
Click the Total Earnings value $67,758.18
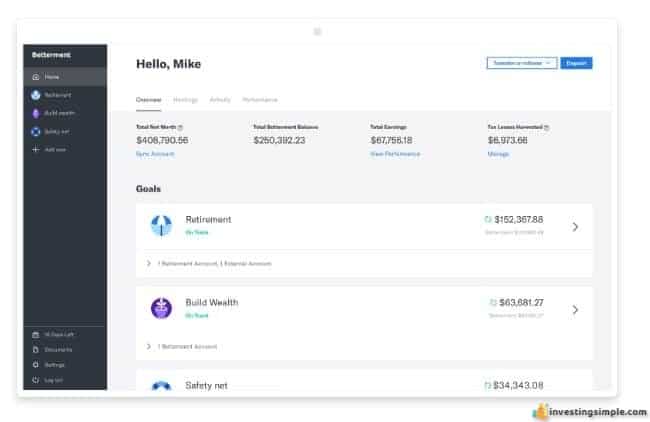391,140
